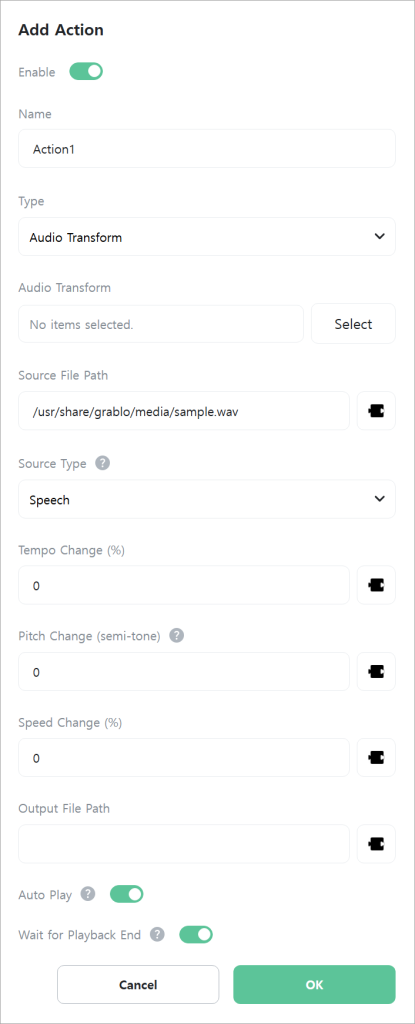Cancel the Add Action dialog
Screen dimensions: 415x1024
click(138, 984)
